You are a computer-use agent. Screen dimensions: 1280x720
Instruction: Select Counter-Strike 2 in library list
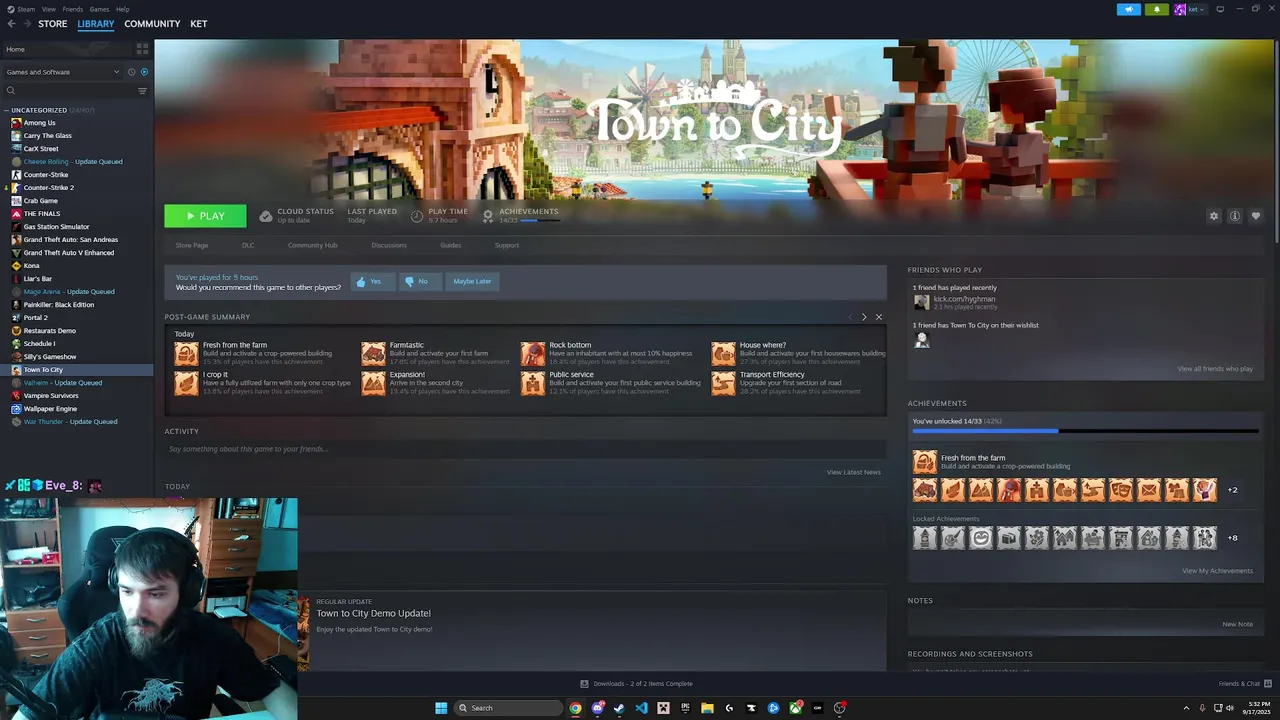tap(48, 187)
